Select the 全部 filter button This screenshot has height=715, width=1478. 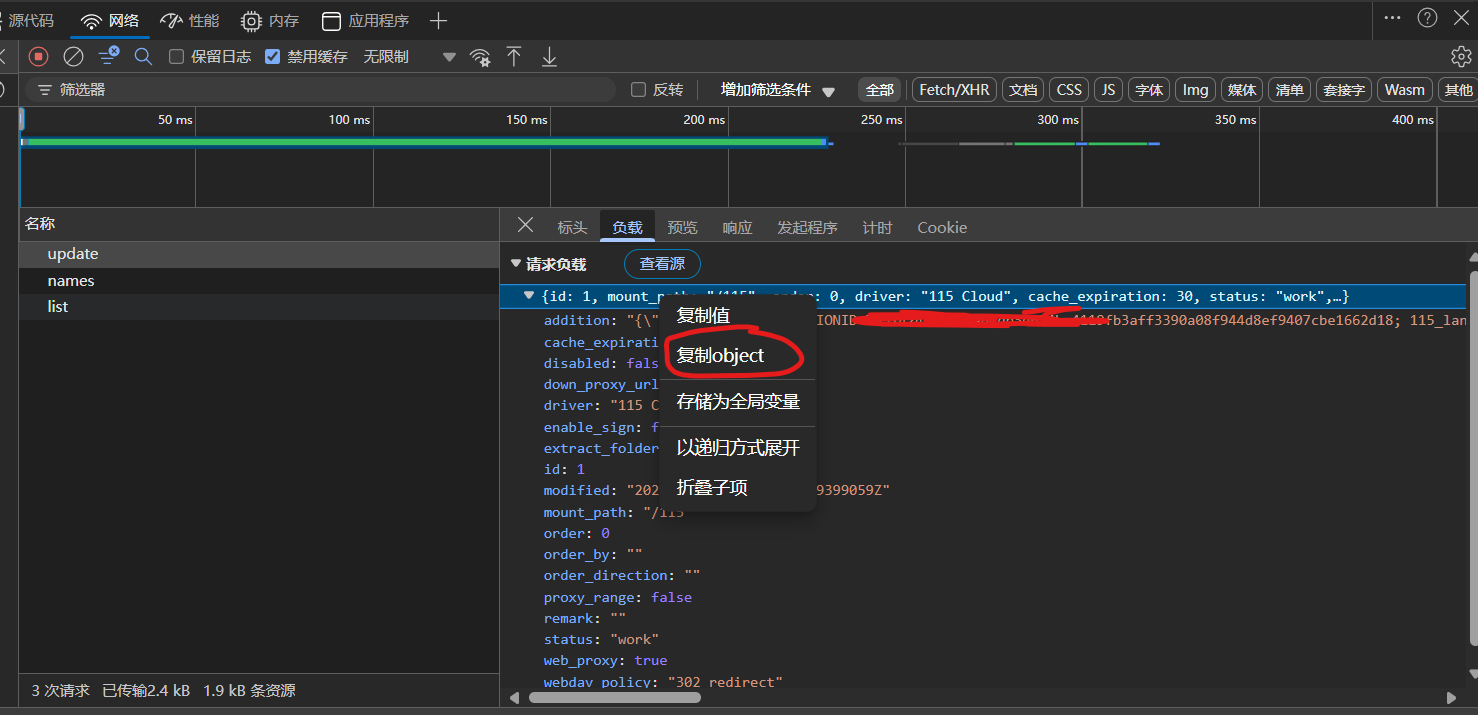(880, 90)
